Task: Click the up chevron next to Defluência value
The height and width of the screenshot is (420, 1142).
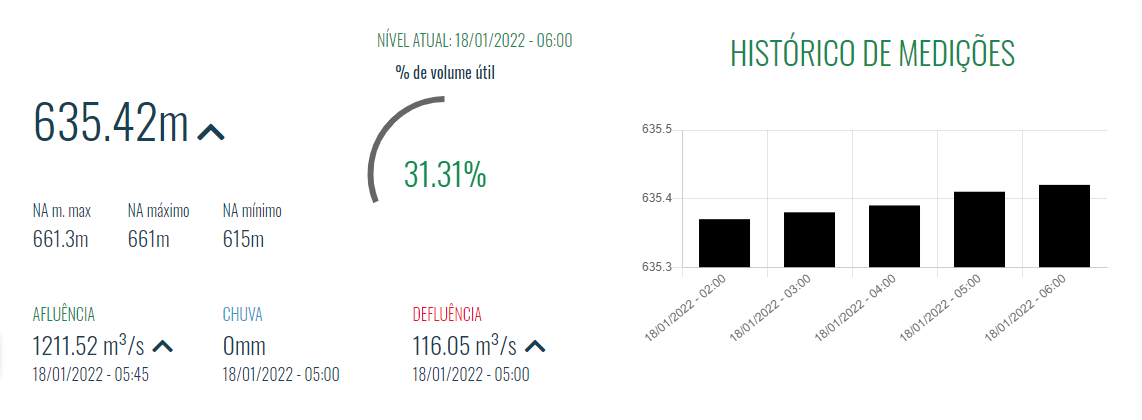Action: pyautogui.click(x=535, y=347)
